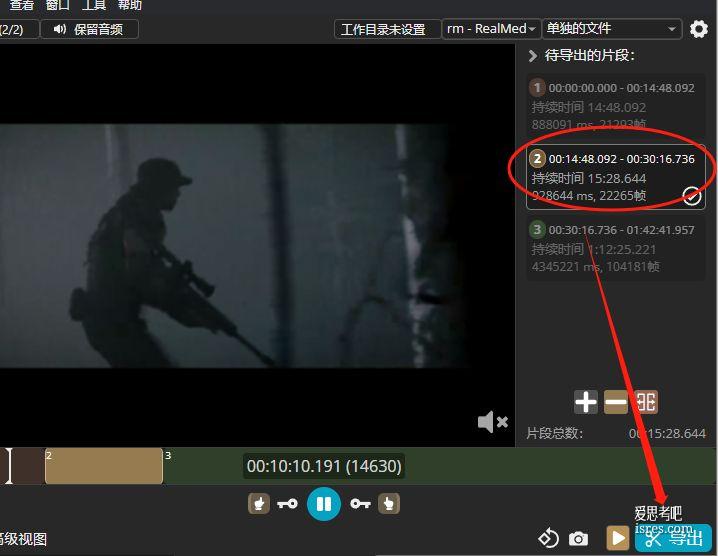Open the 单独的文件 output mode dropdown
This screenshot has height=556, width=718.
click(x=612, y=29)
